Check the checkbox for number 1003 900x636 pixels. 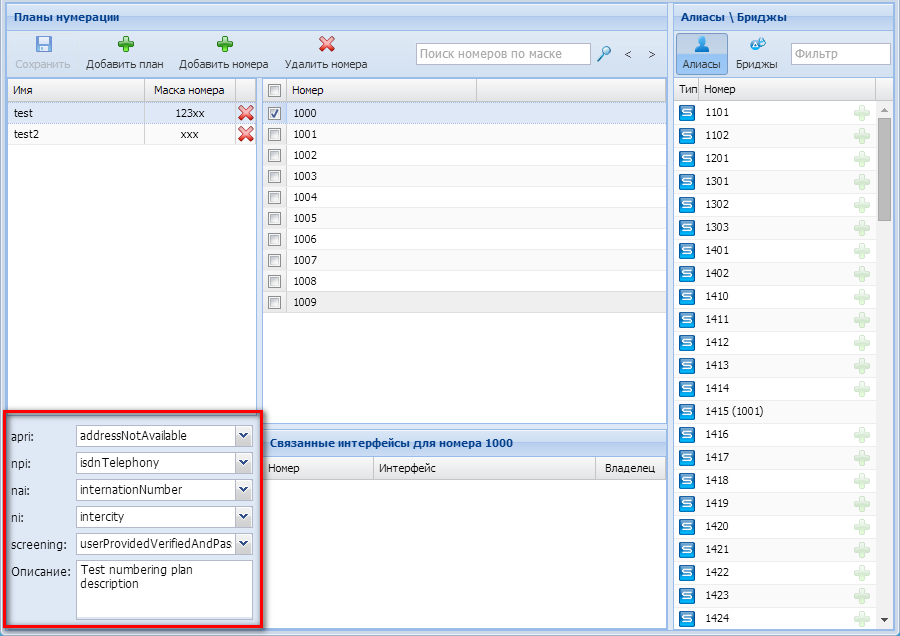[274, 176]
